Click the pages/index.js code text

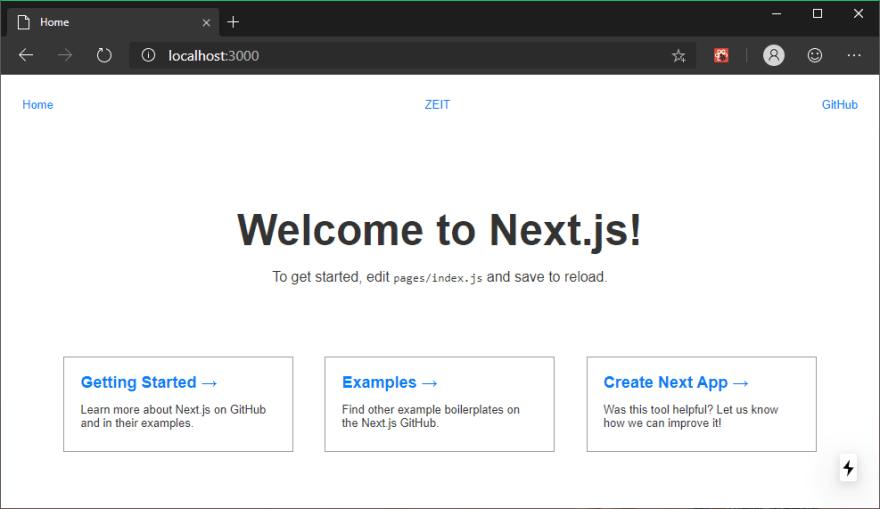(438, 278)
